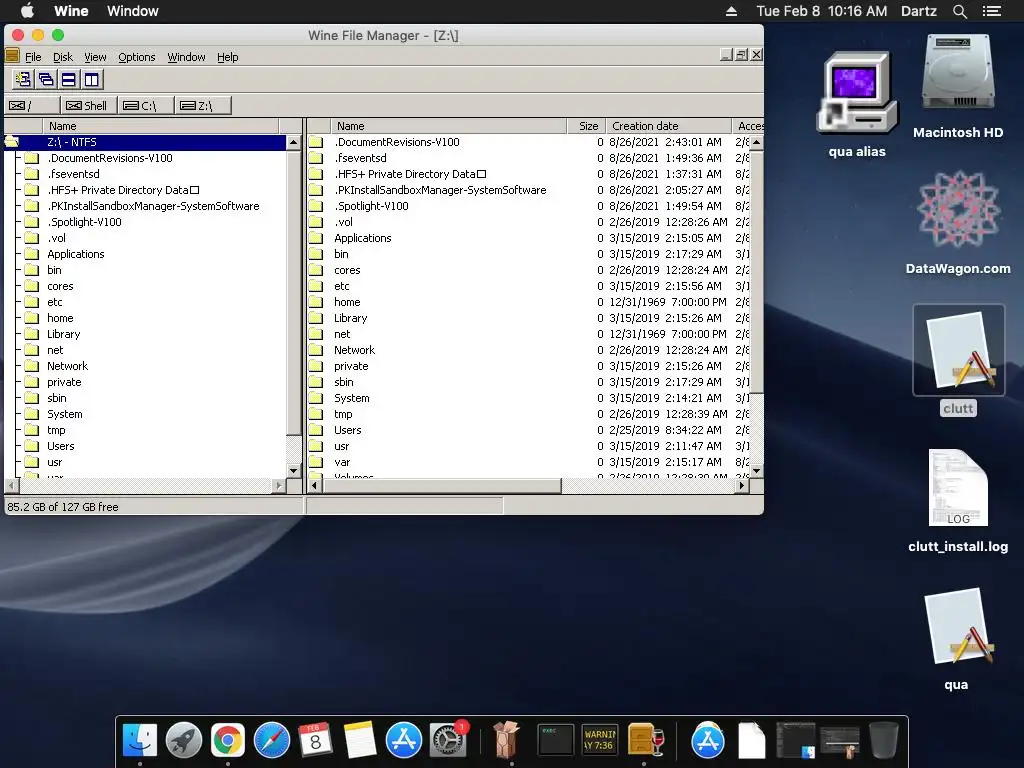Open the Options menu
Image resolution: width=1024 pixels, height=768 pixels.
[x=136, y=57]
